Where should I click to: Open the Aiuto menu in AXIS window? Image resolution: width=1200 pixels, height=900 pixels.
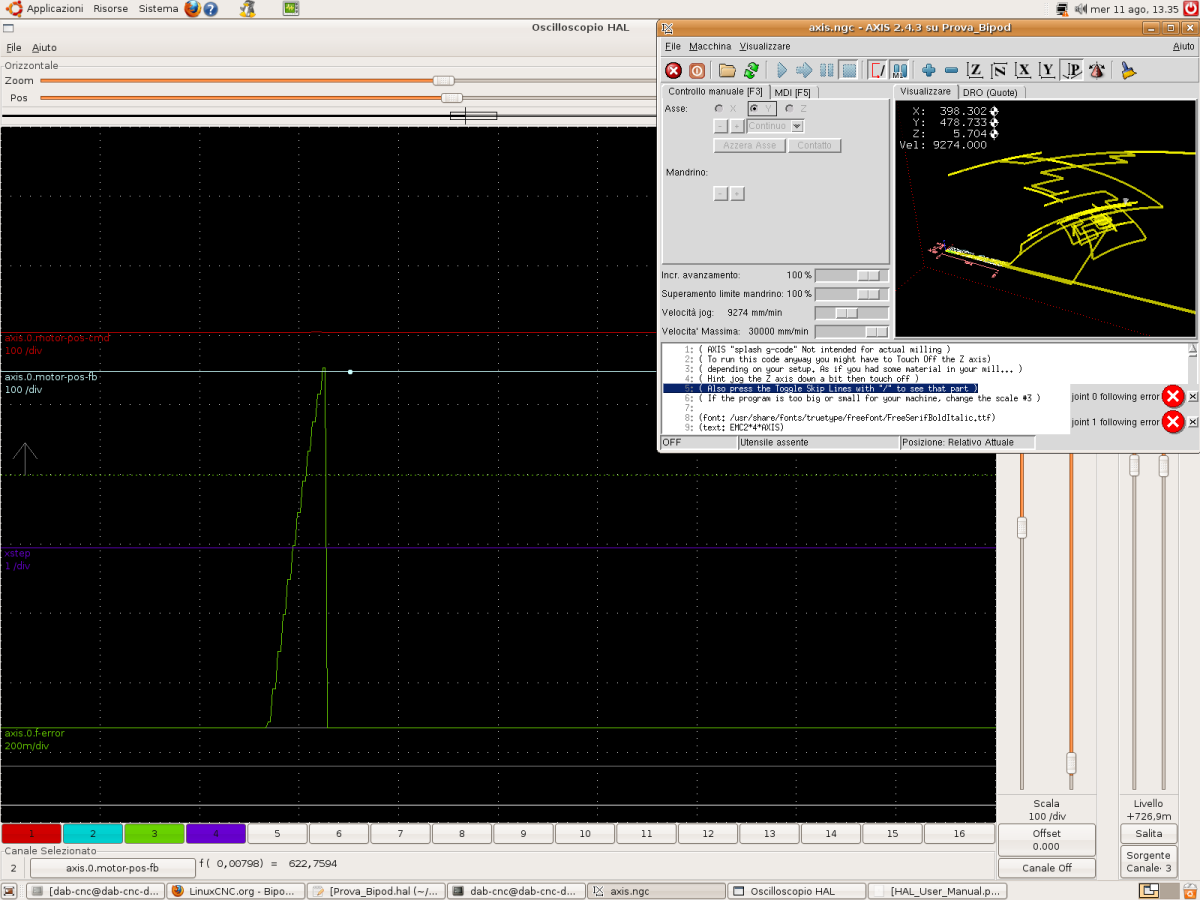pos(1183,46)
